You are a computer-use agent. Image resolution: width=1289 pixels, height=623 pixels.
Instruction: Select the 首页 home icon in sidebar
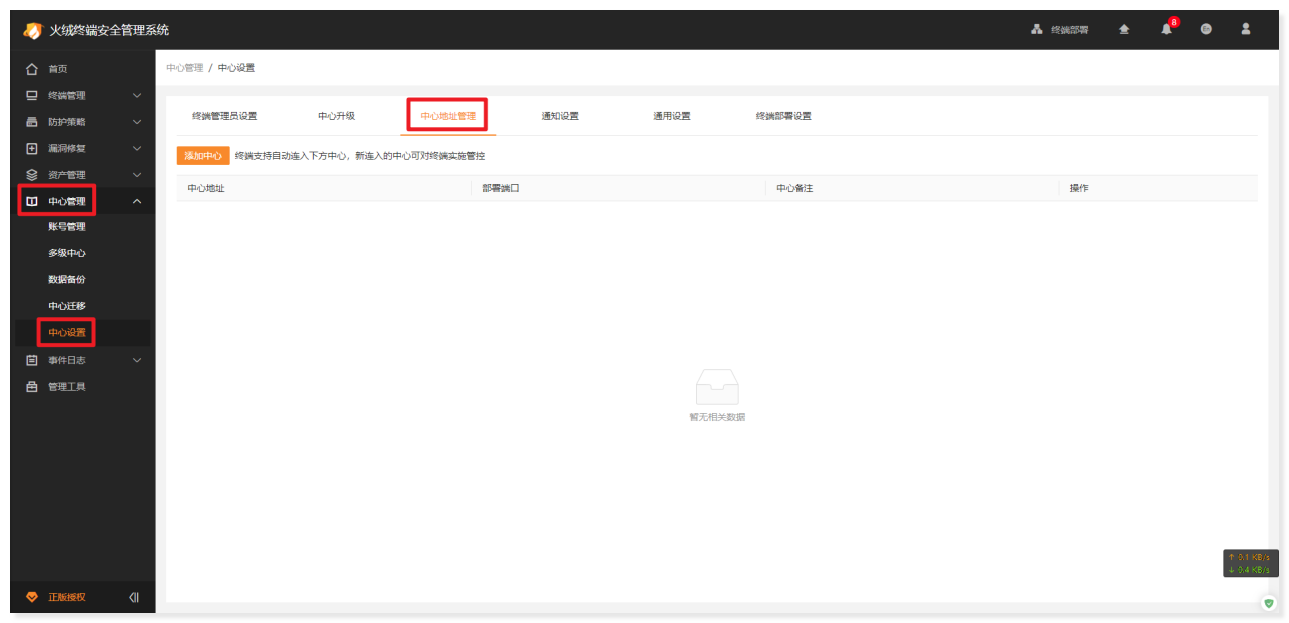click(x=29, y=68)
